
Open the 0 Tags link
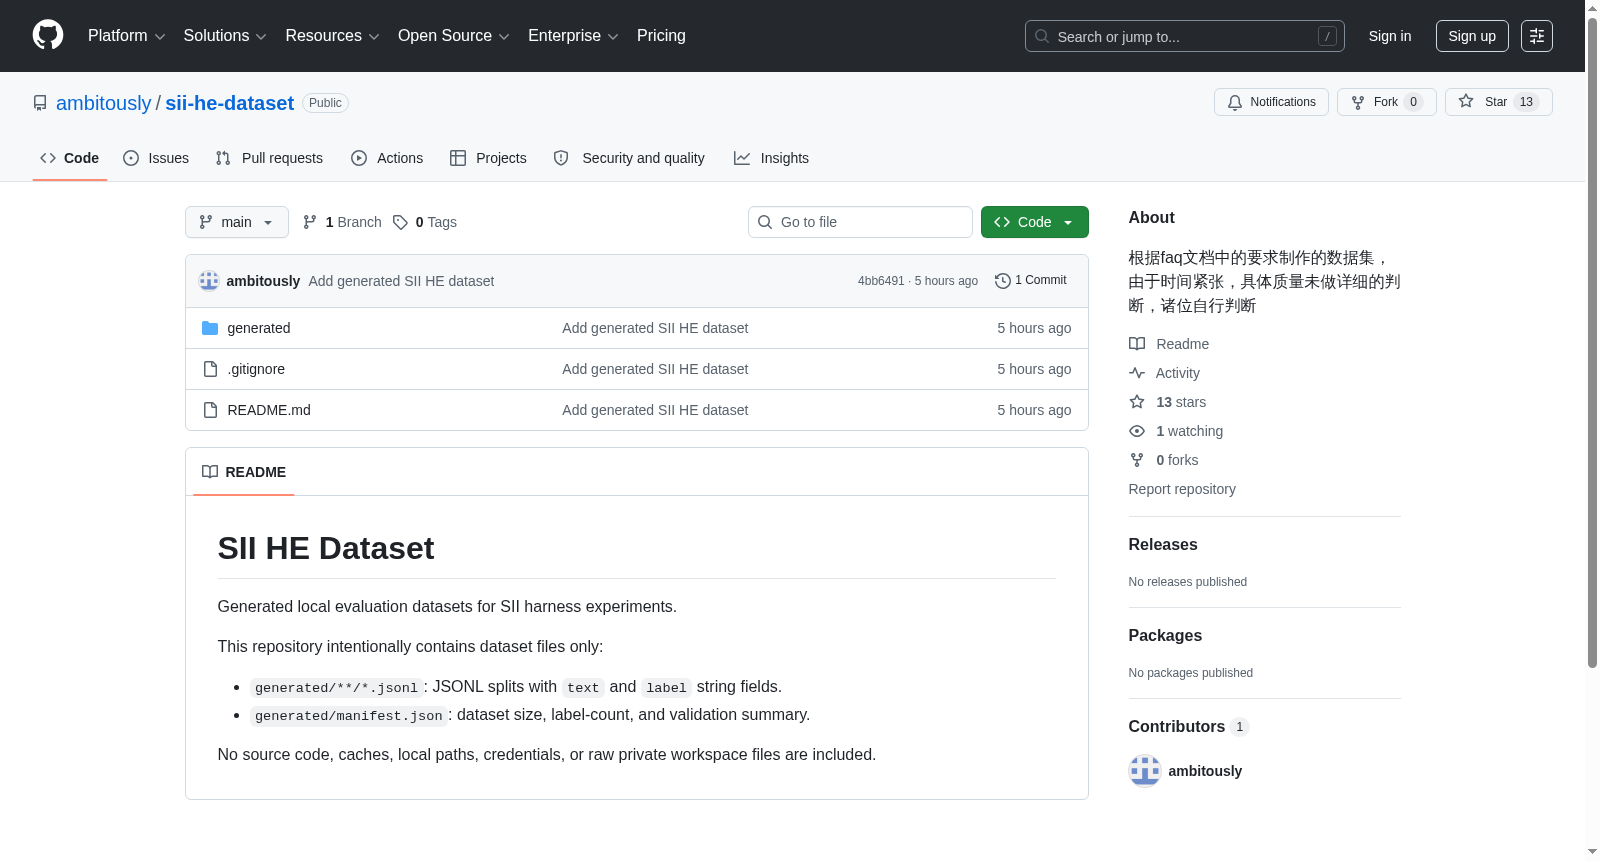click(x=425, y=222)
